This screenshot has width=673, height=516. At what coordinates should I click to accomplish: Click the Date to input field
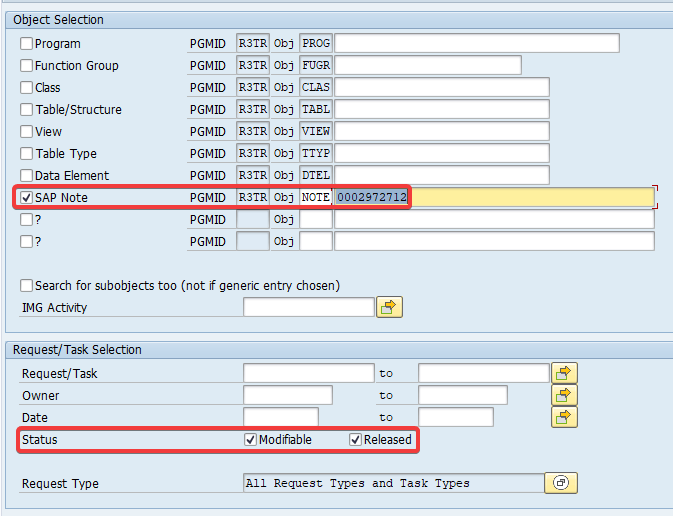point(455,417)
